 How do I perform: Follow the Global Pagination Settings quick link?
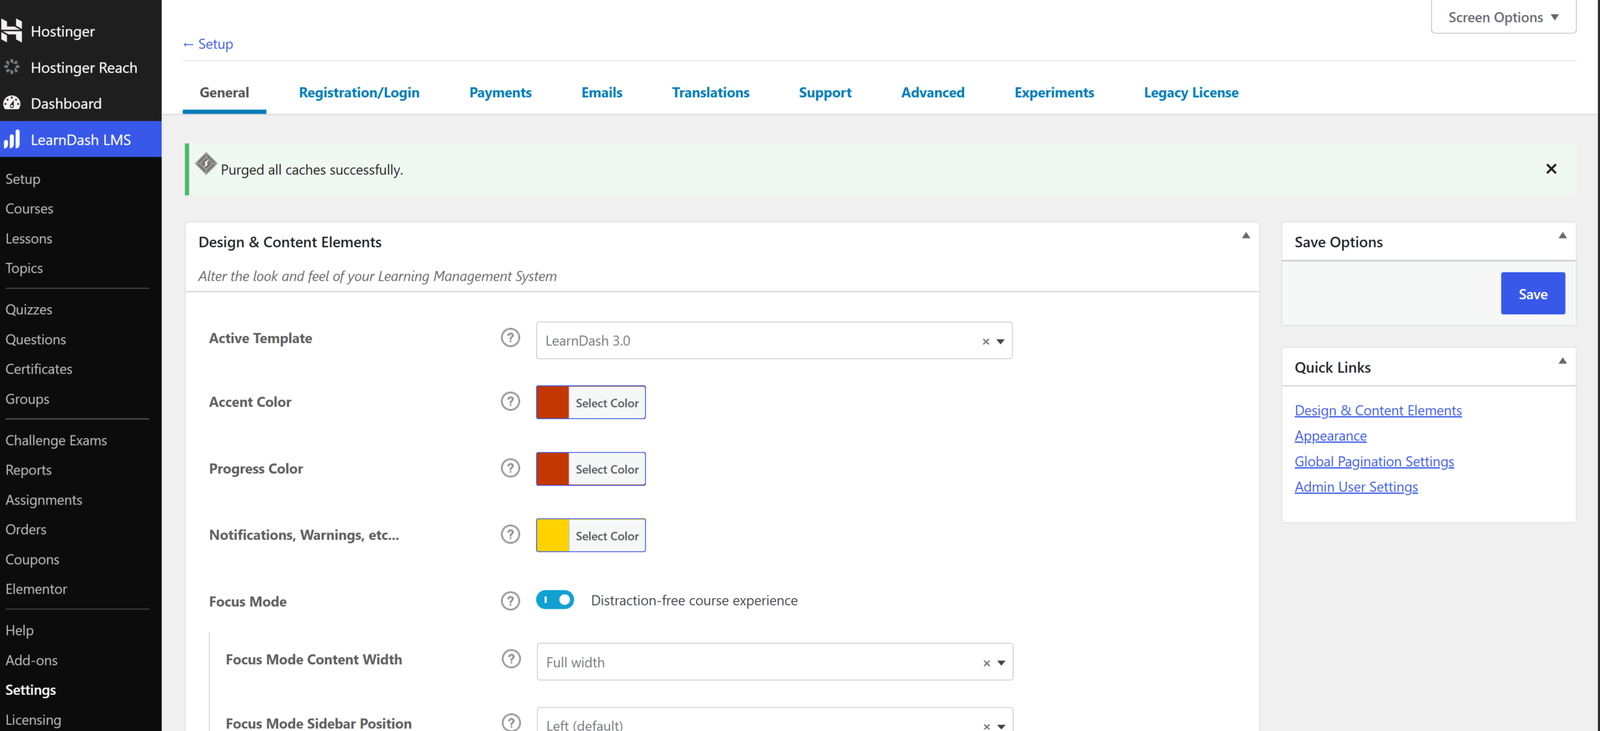[1374, 461]
